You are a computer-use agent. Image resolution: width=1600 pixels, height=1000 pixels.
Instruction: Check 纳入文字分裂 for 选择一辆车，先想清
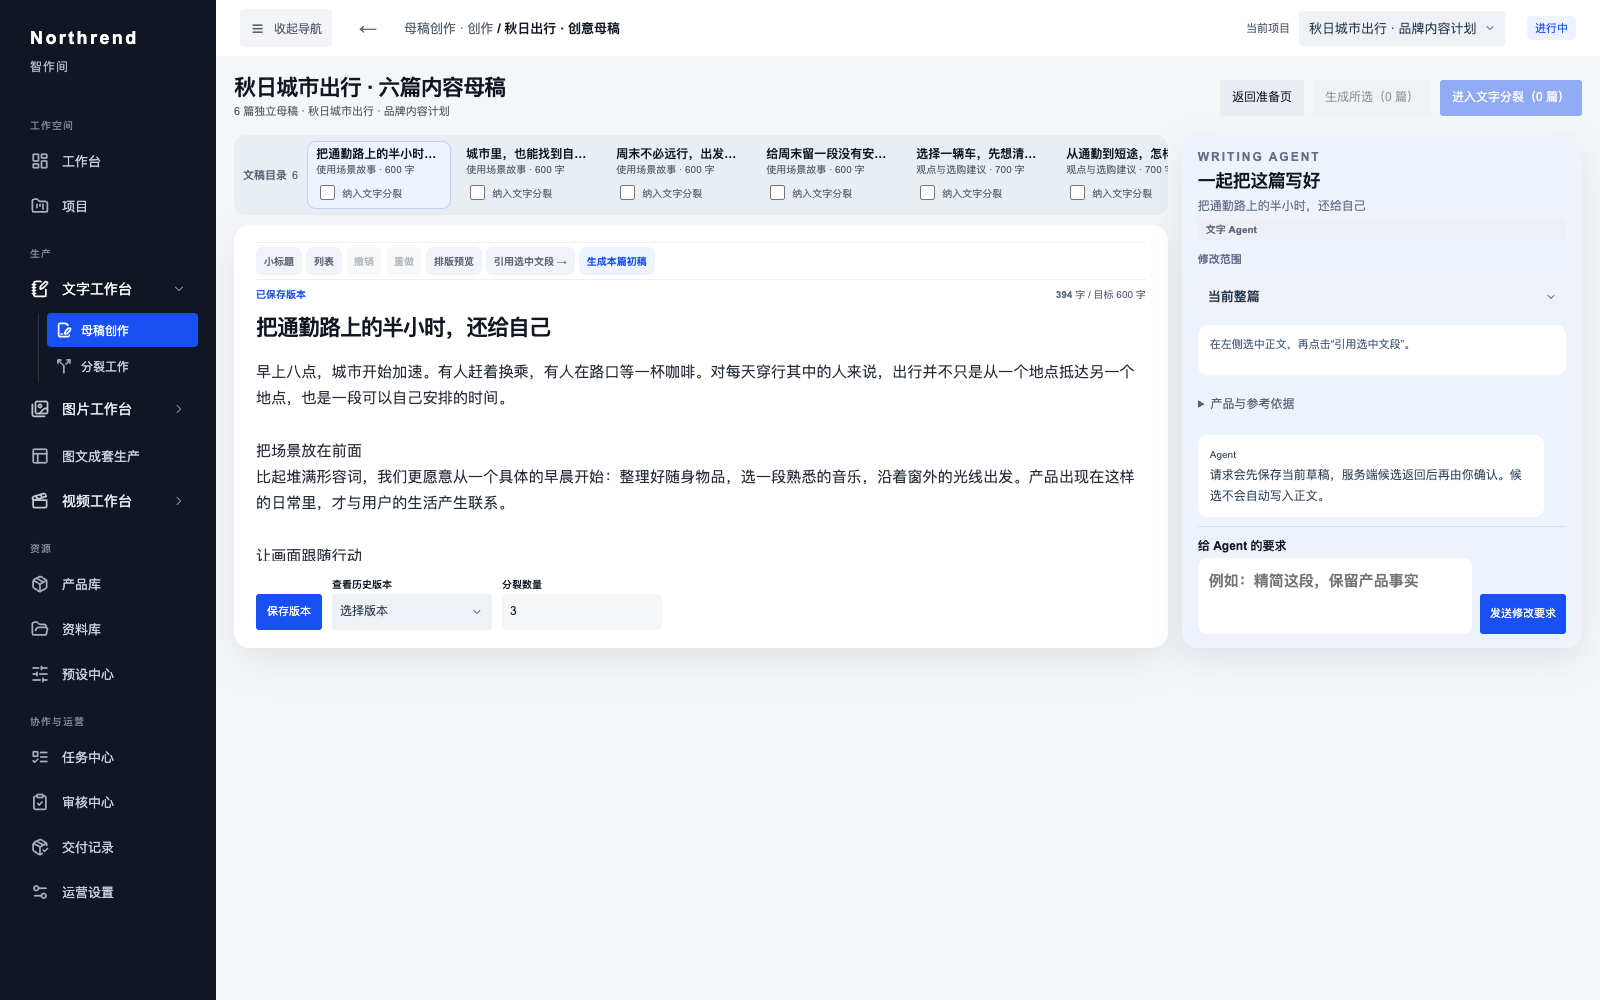click(927, 193)
